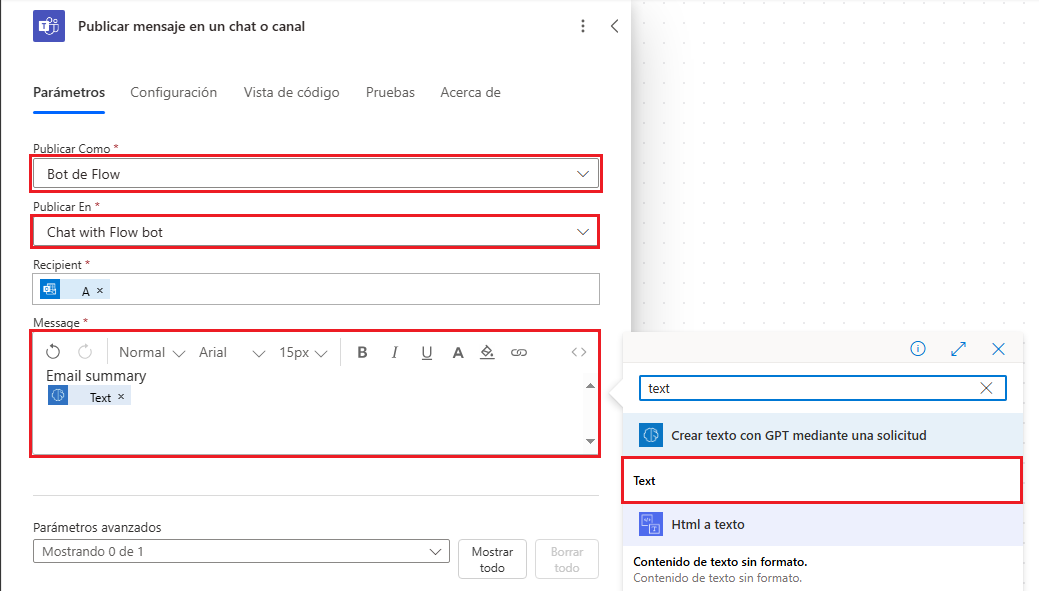Screen dimensions: 1039x591
Task: Open the Arial font family dropdown
Action: 232,352
